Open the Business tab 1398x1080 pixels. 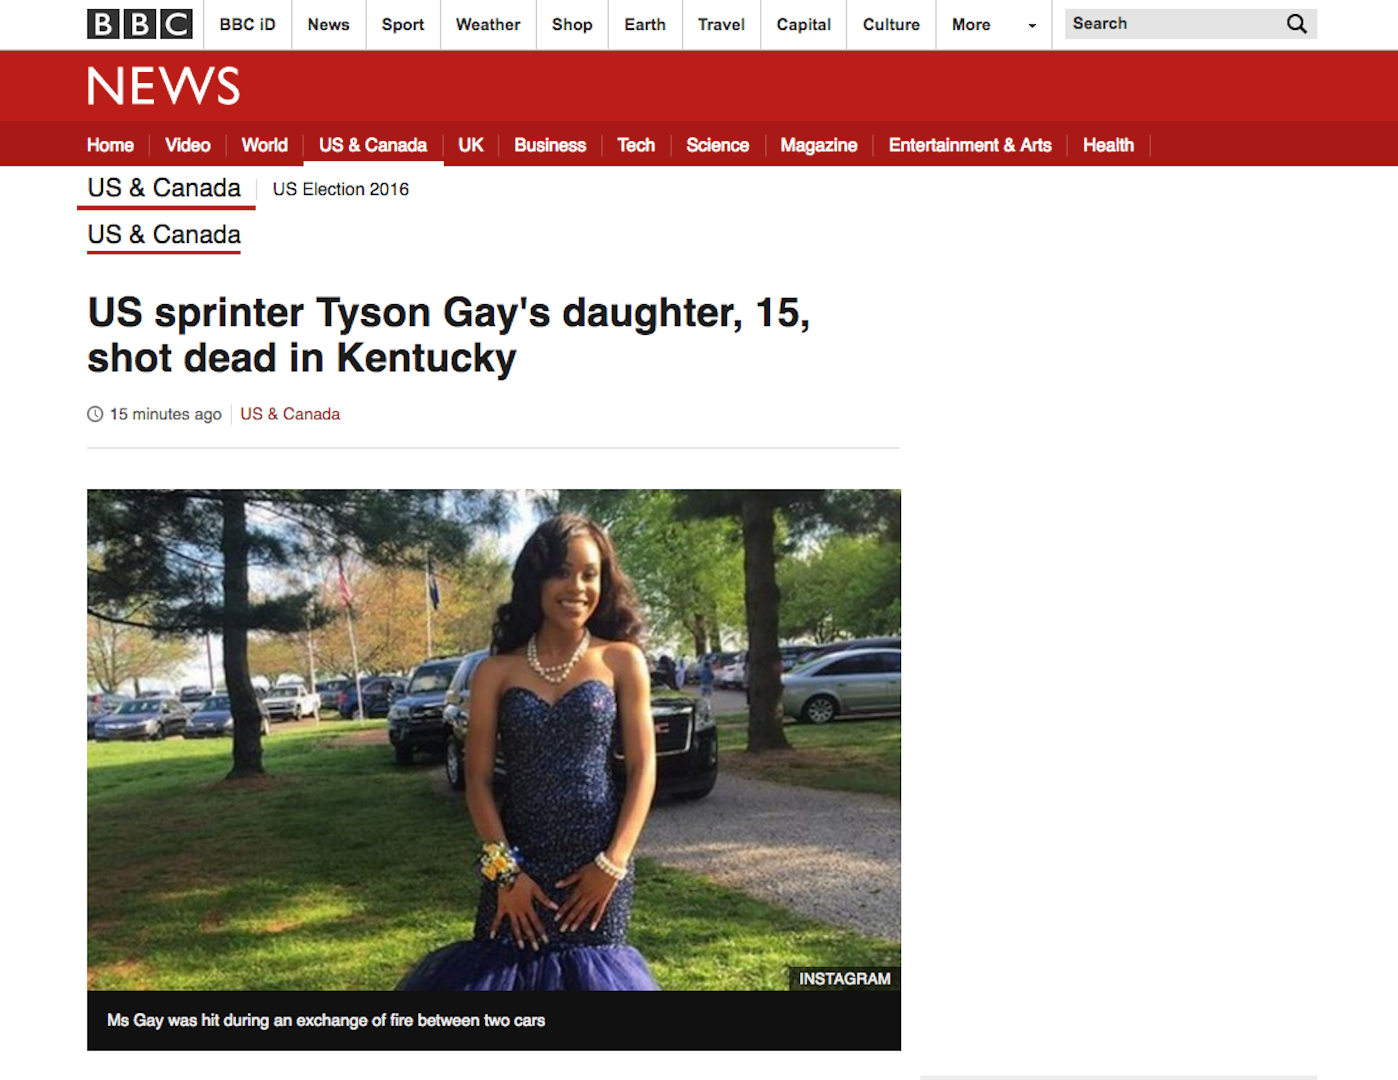click(550, 145)
